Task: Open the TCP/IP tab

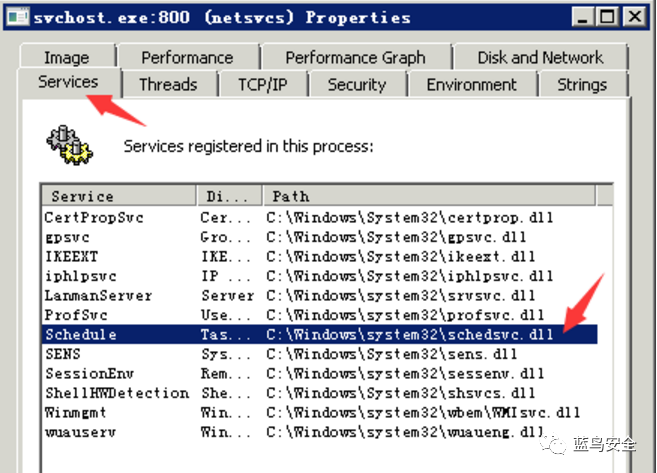Action: click(x=263, y=84)
